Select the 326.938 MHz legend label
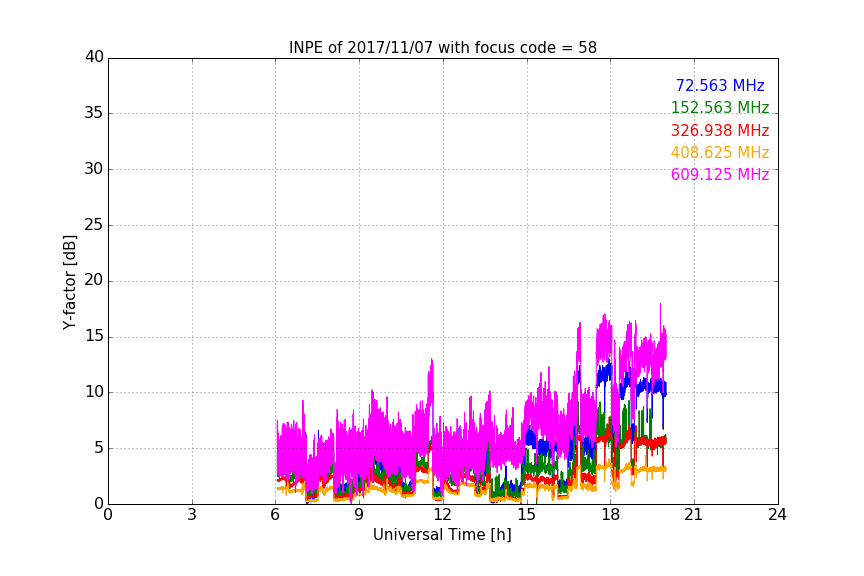 (x=720, y=130)
